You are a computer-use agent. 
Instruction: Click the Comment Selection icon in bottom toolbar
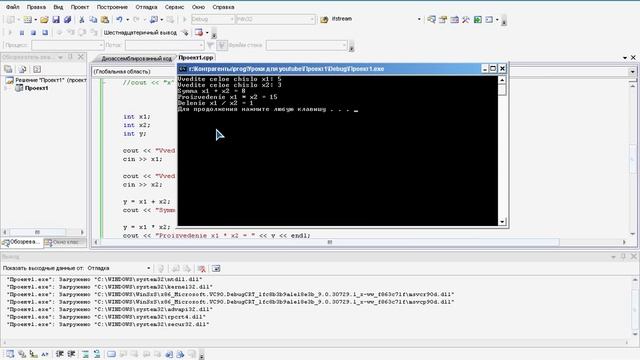point(85,354)
